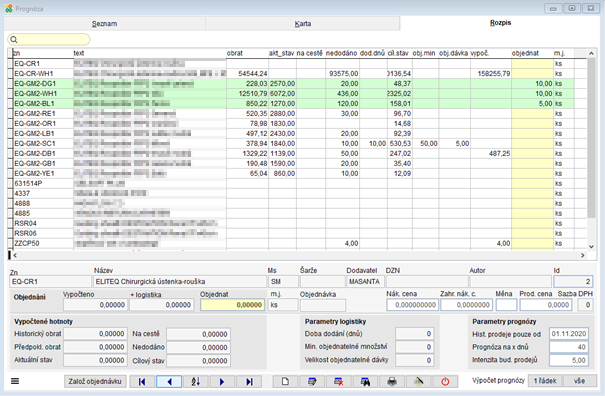
Task: Open the hamburger menu at bottom left
Action: pos(15,381)
